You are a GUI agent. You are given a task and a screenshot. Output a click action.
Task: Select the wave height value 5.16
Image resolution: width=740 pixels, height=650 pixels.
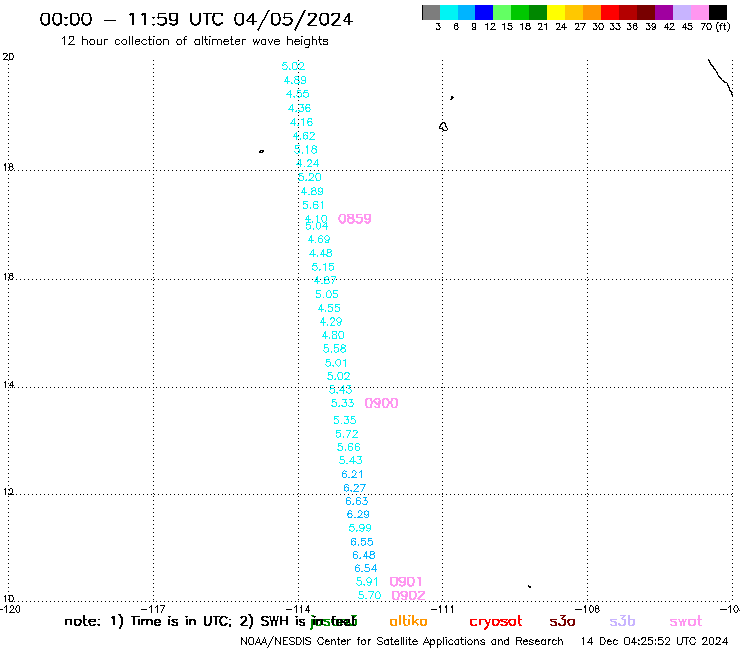[x=305, y=150]
